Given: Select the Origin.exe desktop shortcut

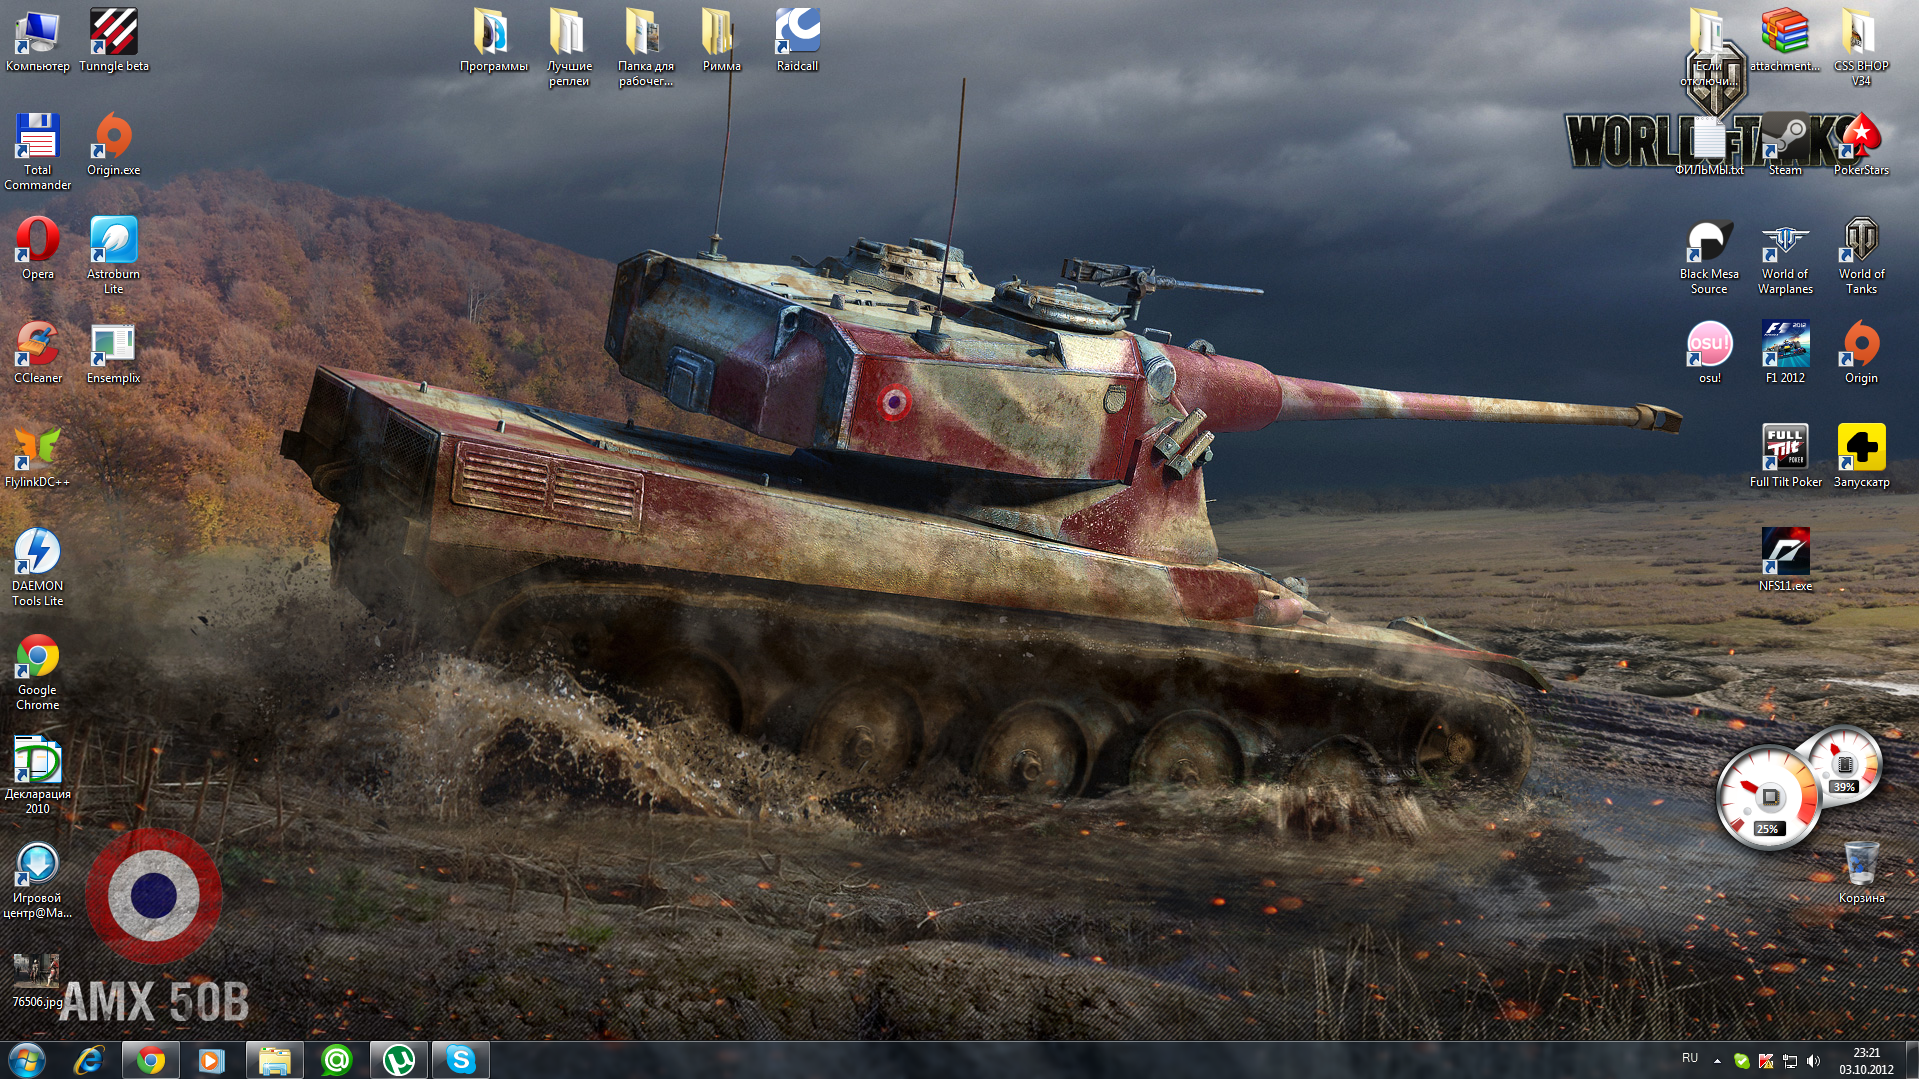Looking at the screenshot, I should (114, 144).
